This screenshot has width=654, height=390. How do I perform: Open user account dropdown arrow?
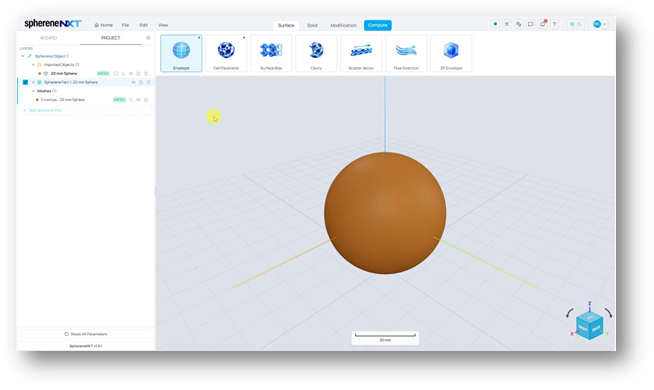(x=605, y=24)
